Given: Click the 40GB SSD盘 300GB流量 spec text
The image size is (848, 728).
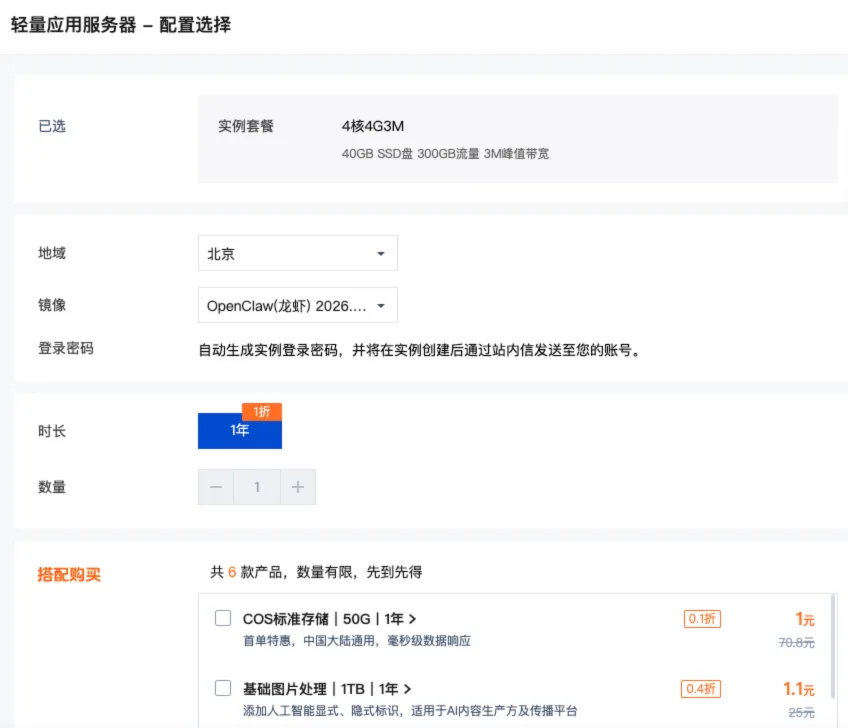Looking at the screenshot, I should 445,154.
